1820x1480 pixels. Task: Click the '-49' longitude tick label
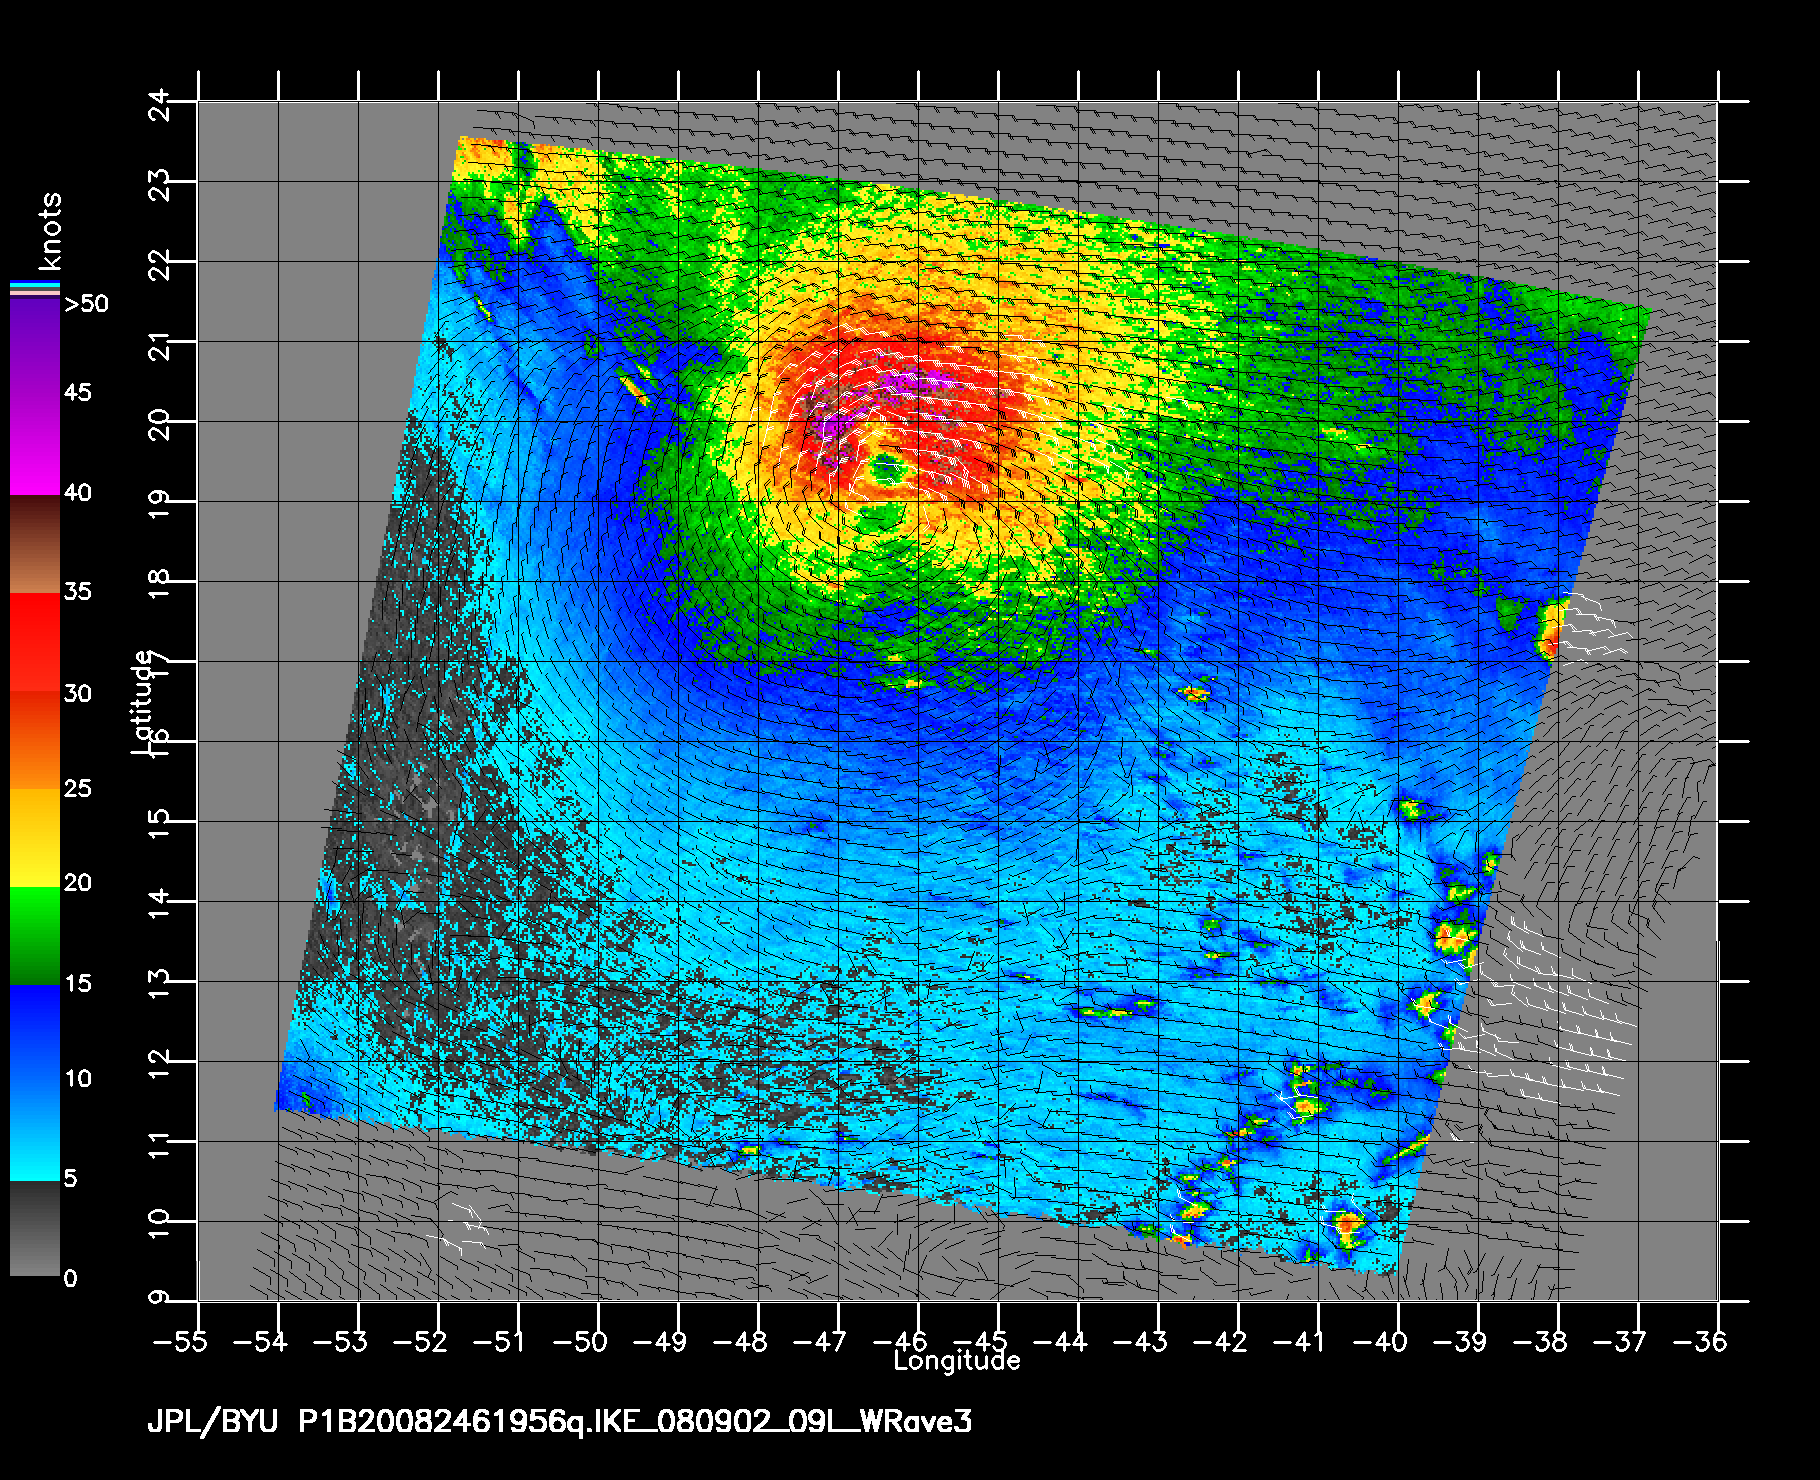(660, 1341)
